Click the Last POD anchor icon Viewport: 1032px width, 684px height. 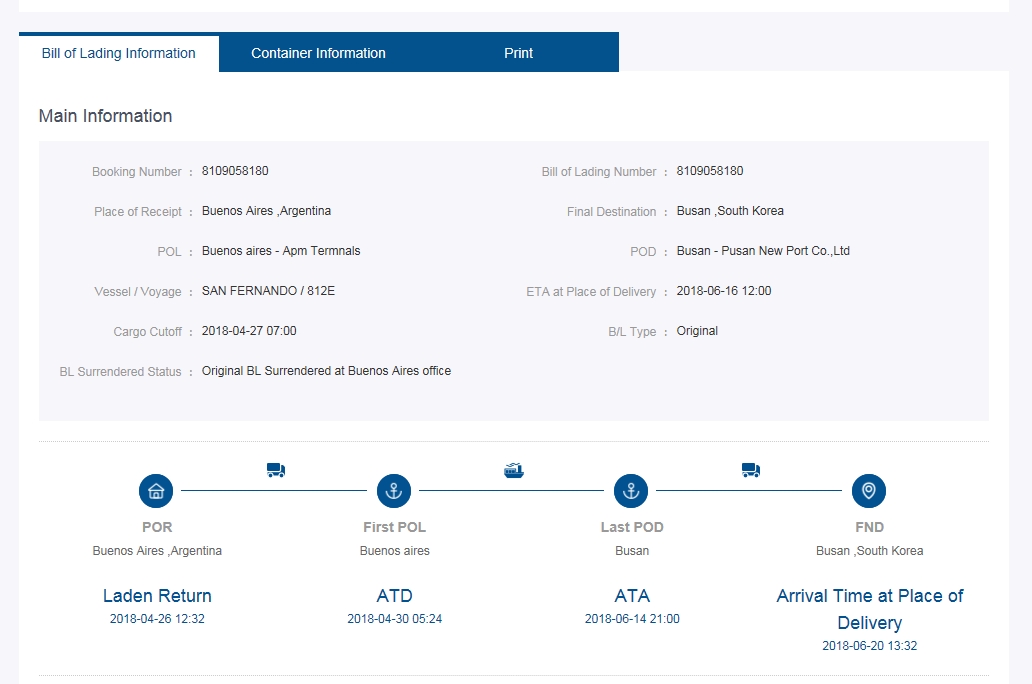coord(631,491)
